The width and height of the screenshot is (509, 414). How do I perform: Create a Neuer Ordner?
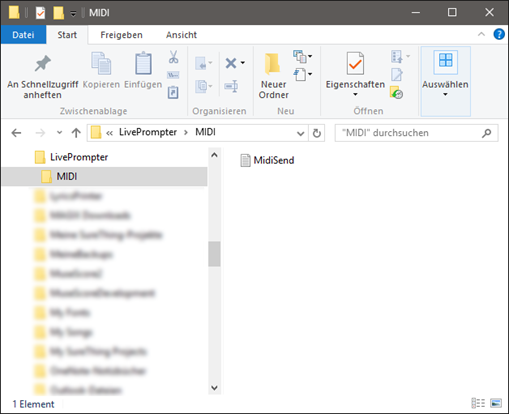tap(273, 75)
